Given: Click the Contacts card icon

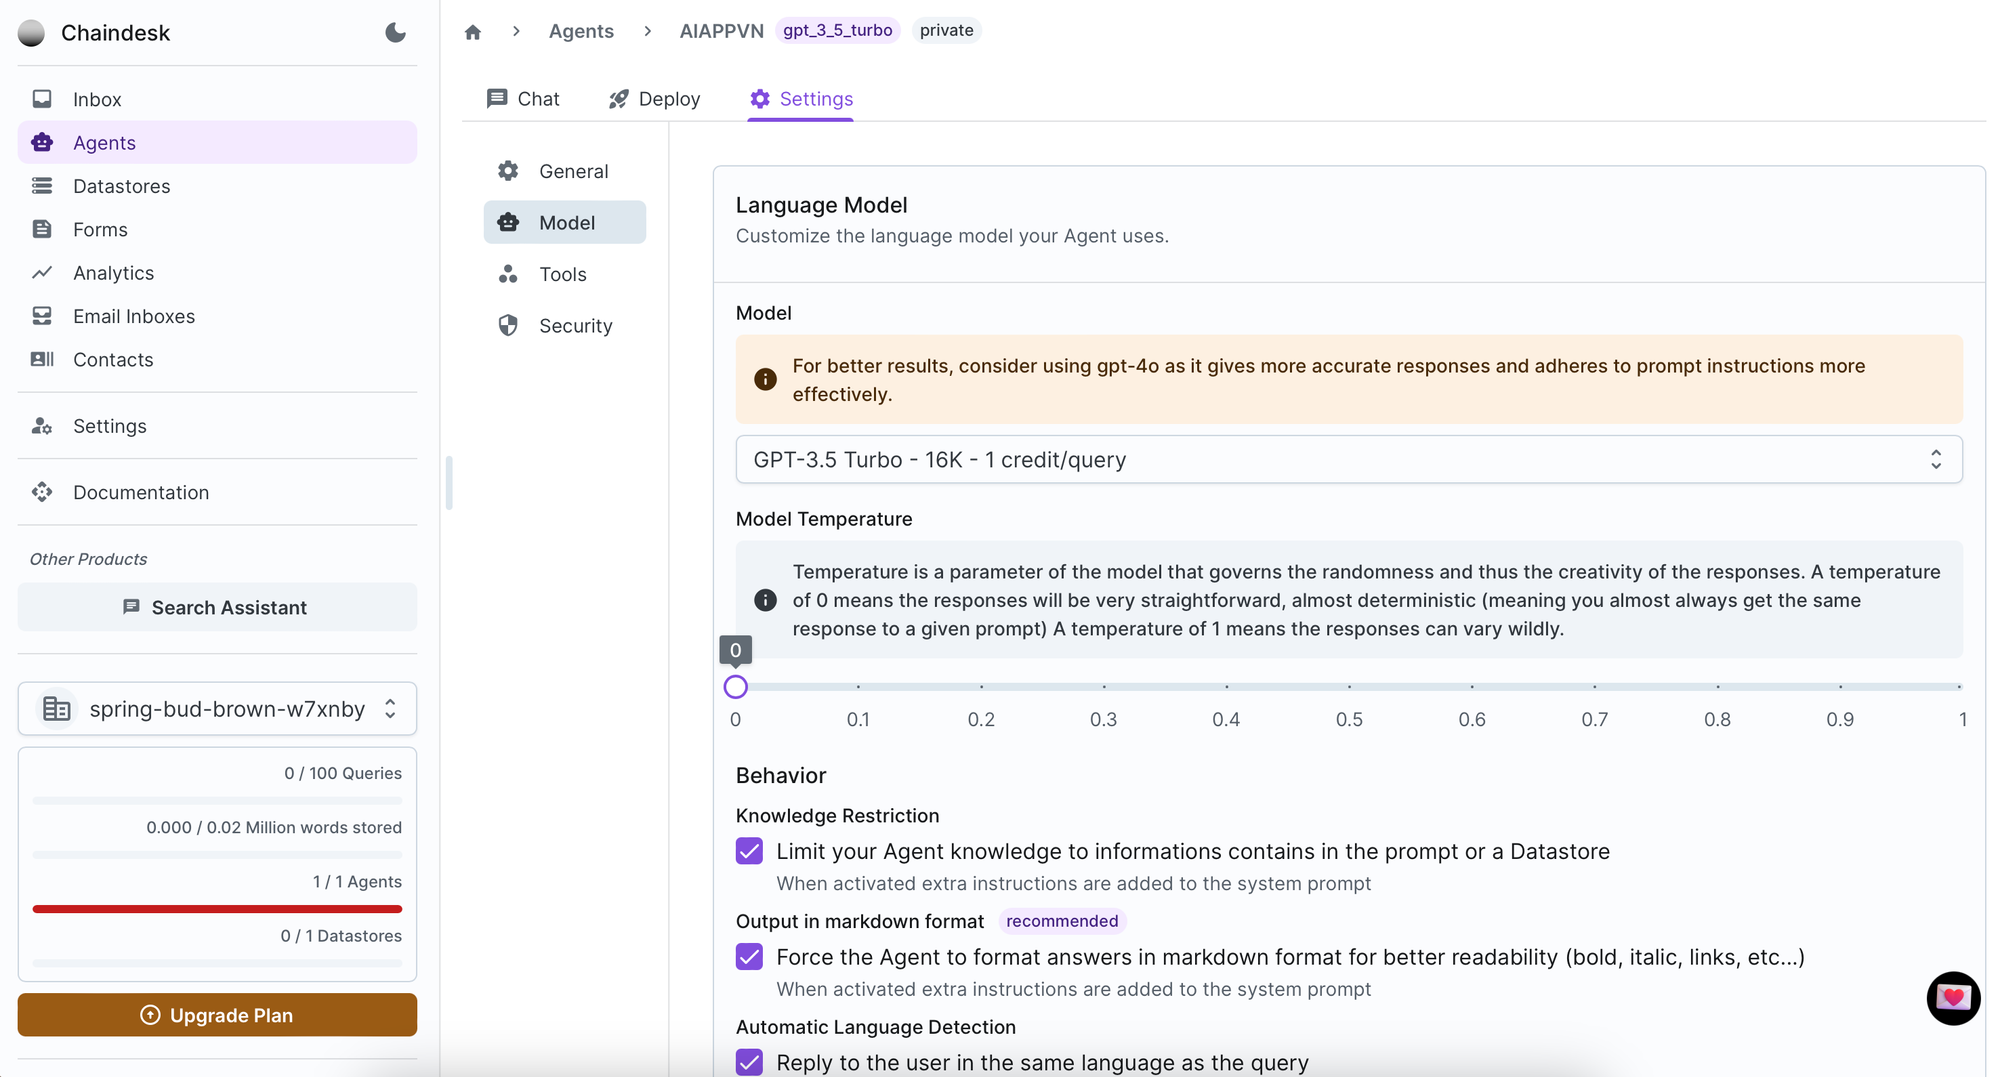Looking at the screenshot, I should coord(42,359).
